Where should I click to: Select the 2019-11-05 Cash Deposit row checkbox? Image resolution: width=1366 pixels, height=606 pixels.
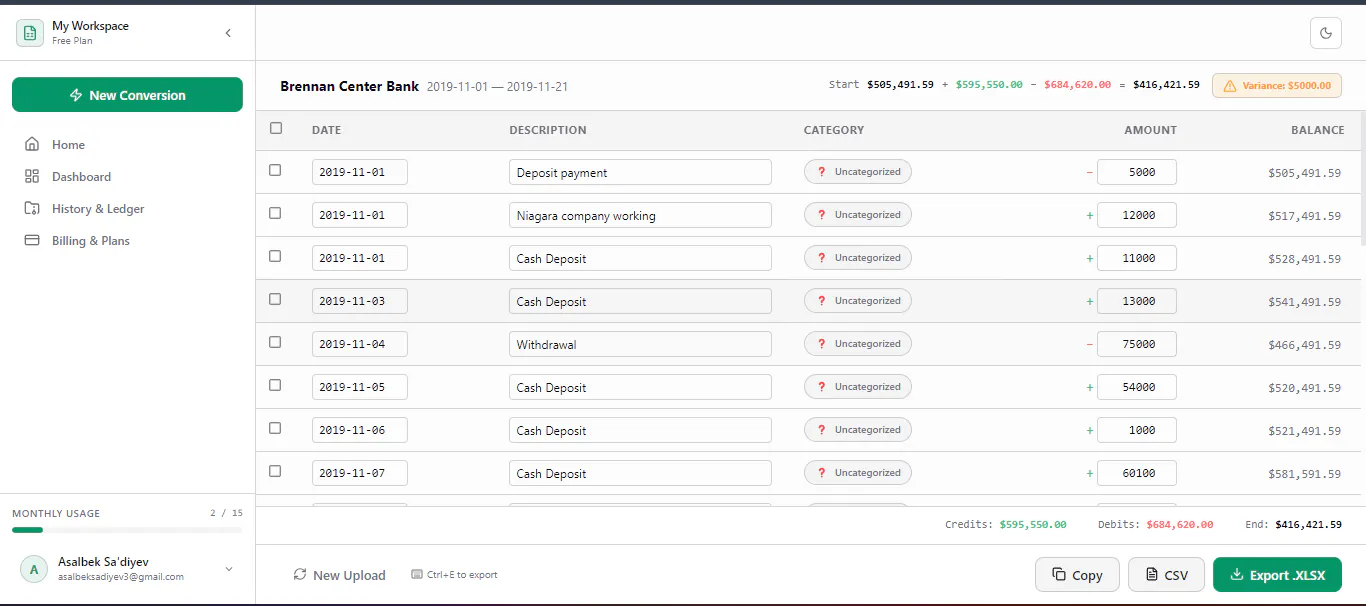275,385
